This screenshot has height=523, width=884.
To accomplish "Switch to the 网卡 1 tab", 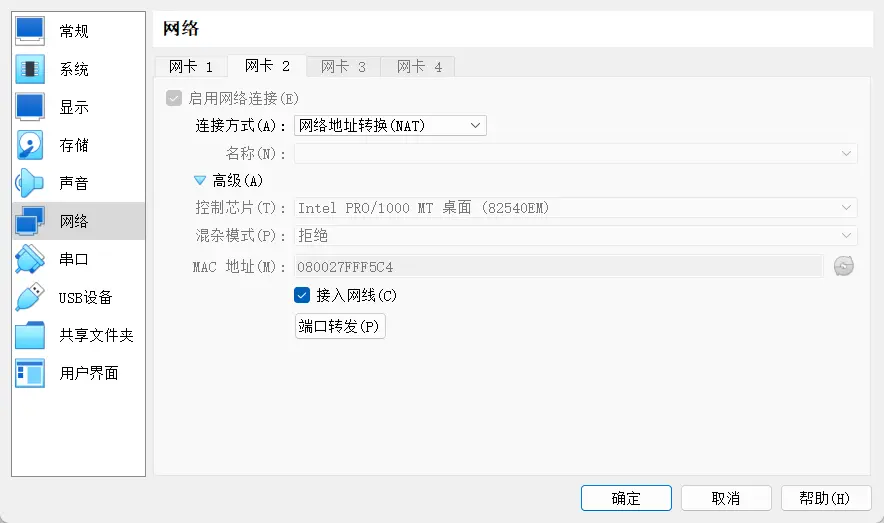I will tap(191, 67).
